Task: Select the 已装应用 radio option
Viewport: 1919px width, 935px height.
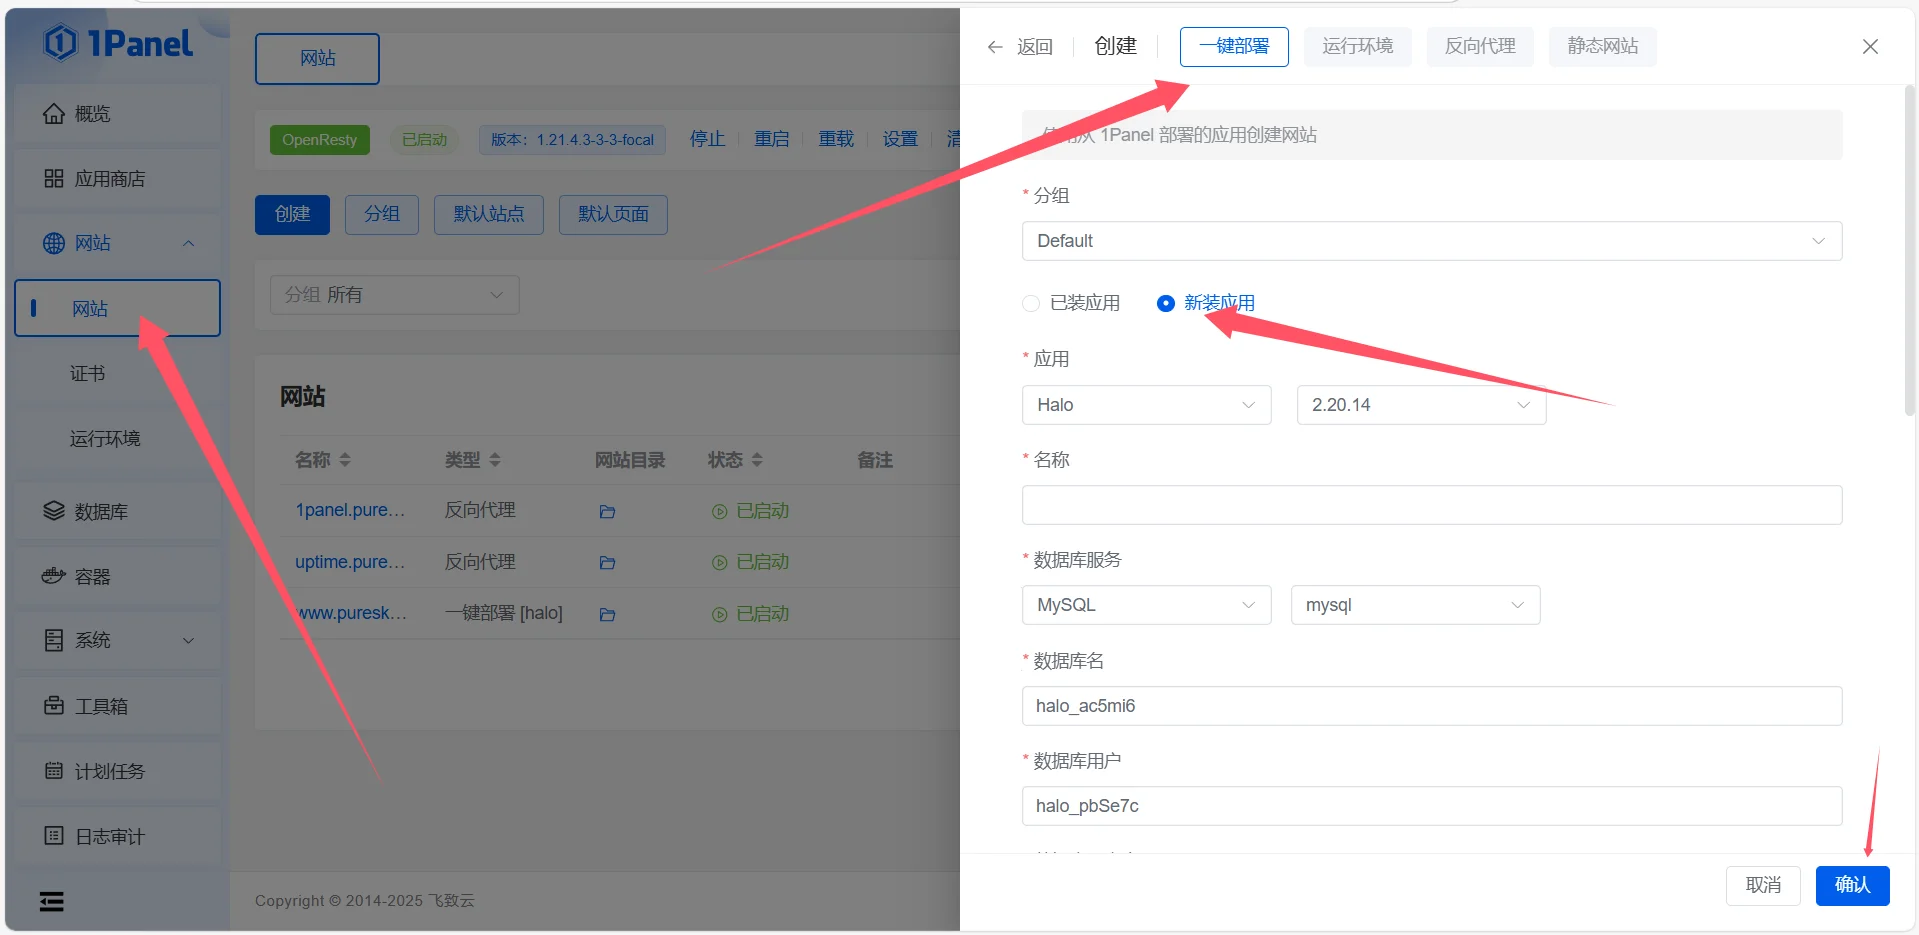Action: (1031, 303)
